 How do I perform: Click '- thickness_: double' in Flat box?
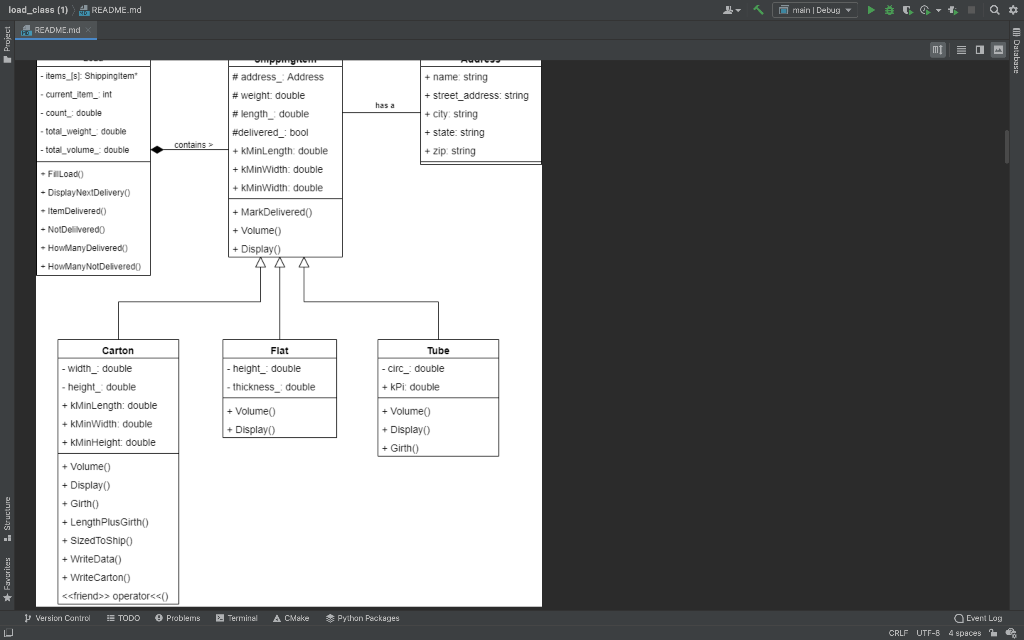point(271,387)
